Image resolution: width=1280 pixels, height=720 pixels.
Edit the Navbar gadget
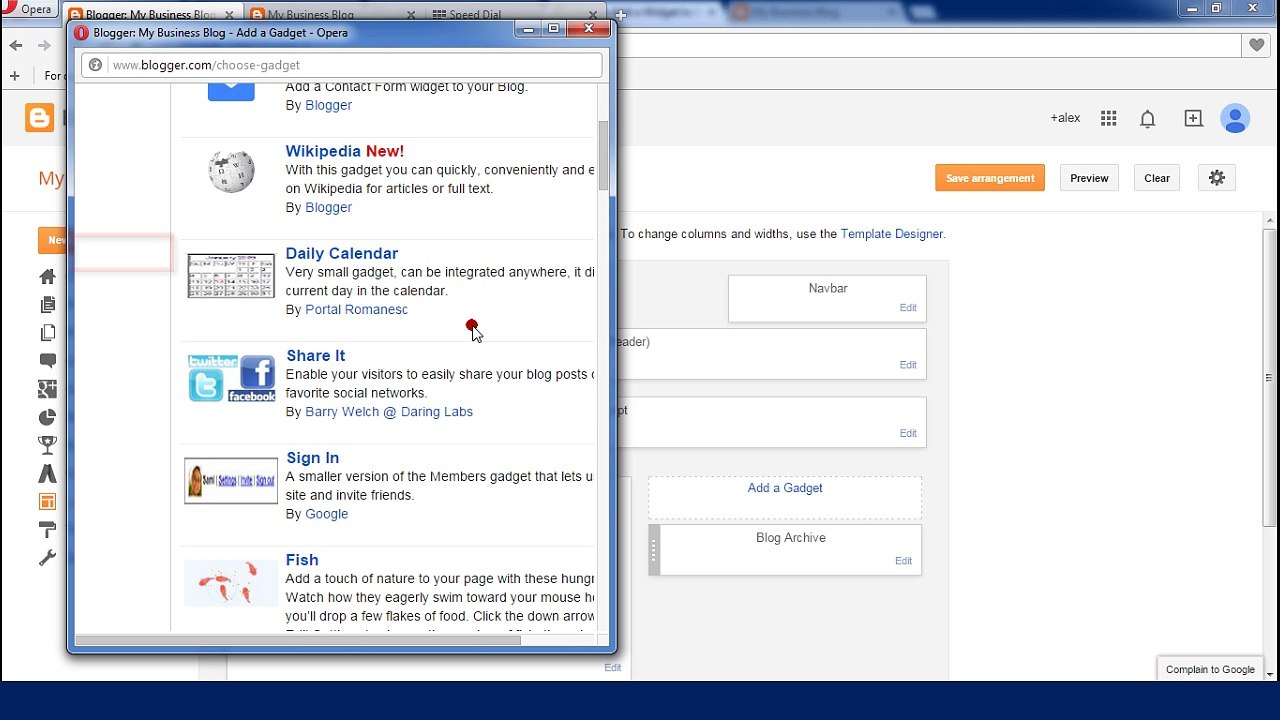pyautogui.click(x=908, y=308)
